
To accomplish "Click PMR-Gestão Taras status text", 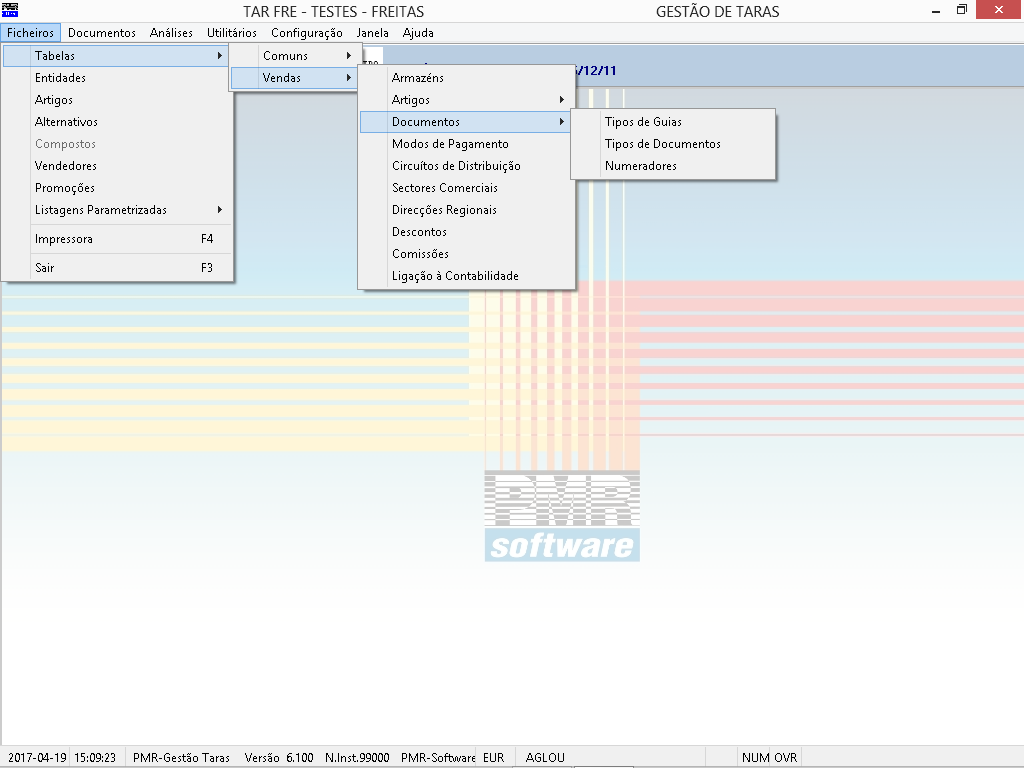I will (x=181, y=758).
